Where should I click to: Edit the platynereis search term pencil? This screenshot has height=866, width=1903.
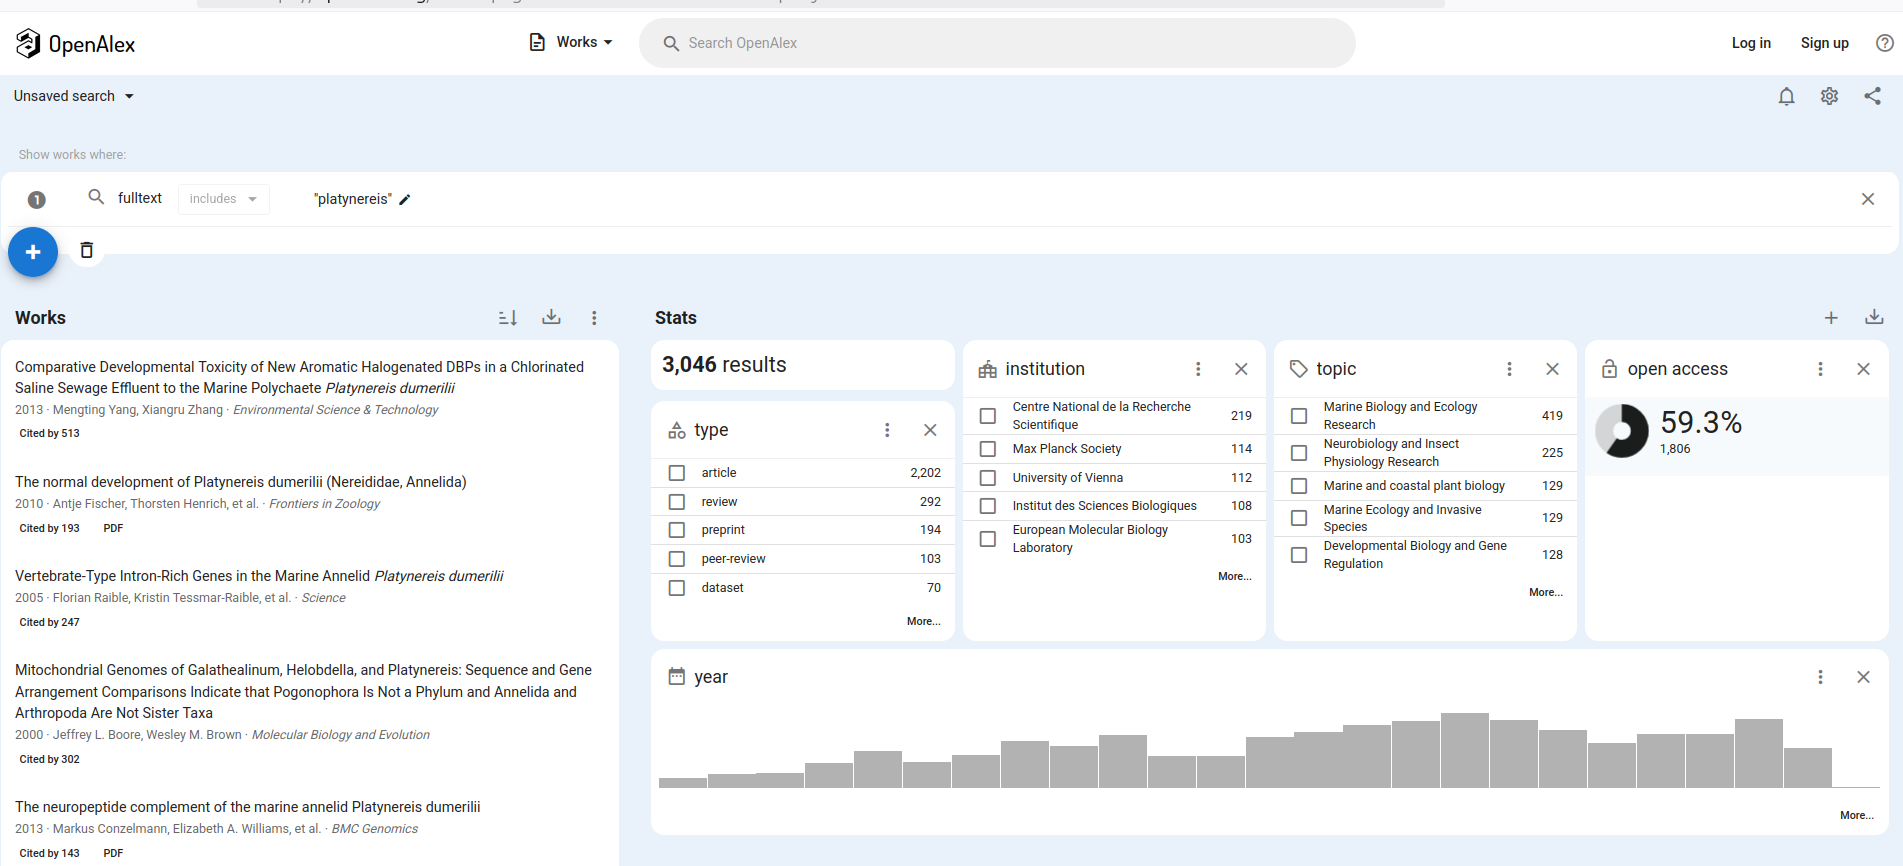coord(405,200)
